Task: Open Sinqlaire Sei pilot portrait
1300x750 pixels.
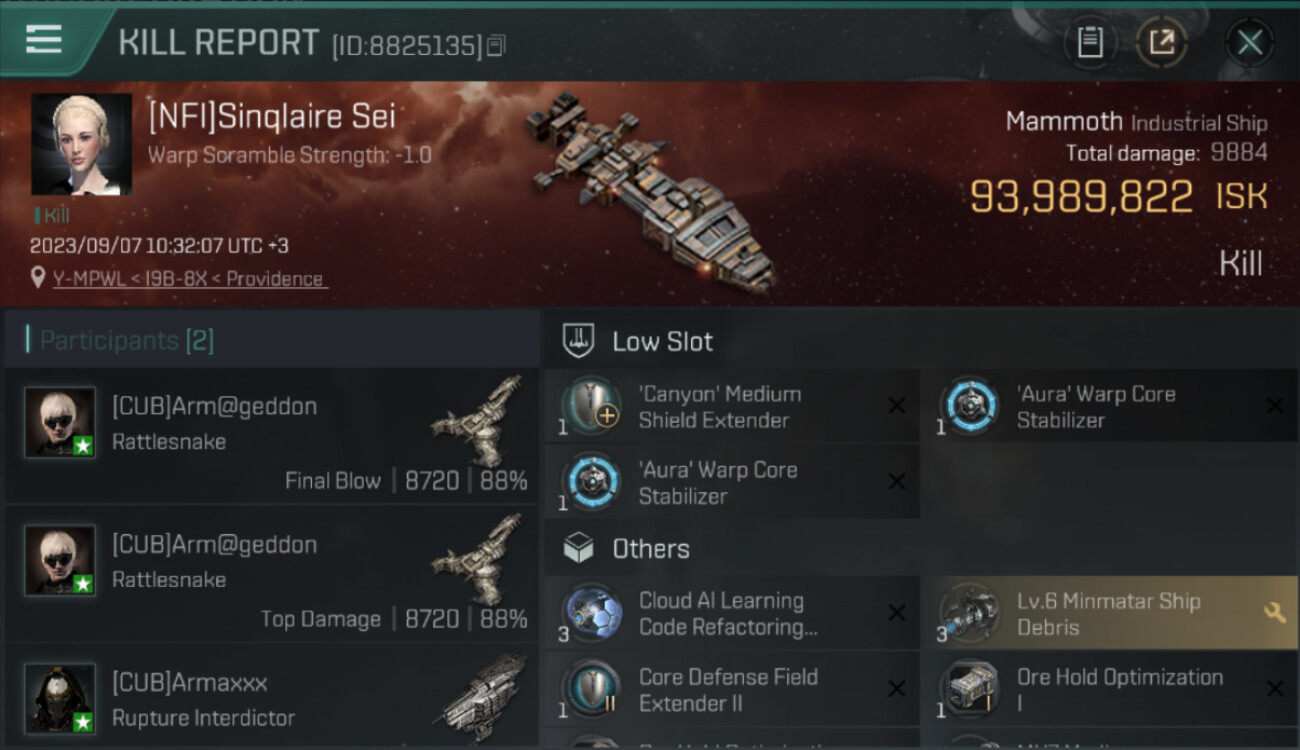Action: click(x=81, y=144)
